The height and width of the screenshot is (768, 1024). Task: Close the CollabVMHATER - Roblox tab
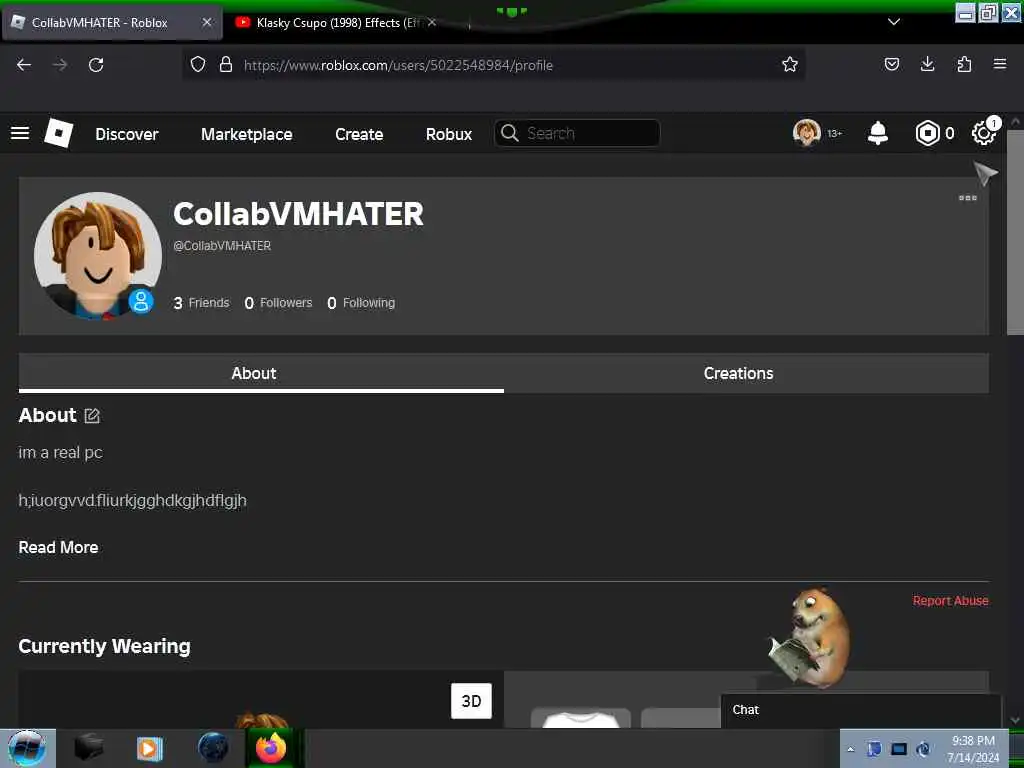(207, 22)
